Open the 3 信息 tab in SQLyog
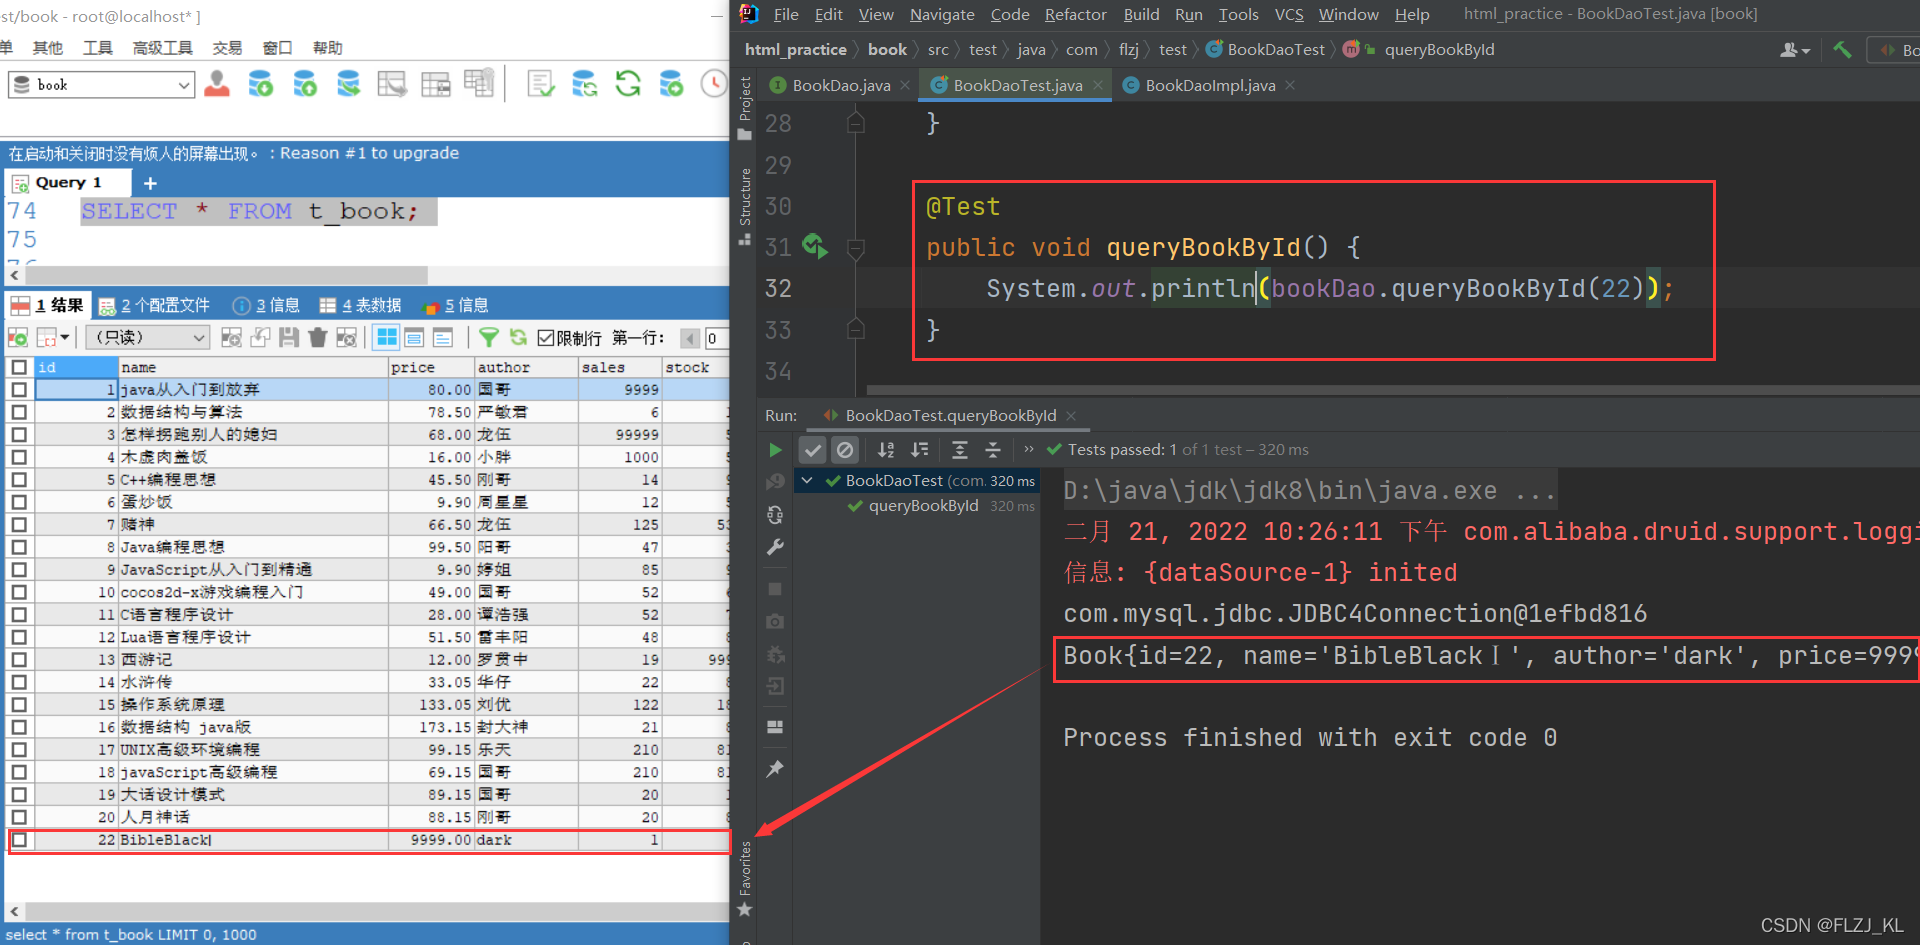This screenshot has width=1920, height=945. 267,305
